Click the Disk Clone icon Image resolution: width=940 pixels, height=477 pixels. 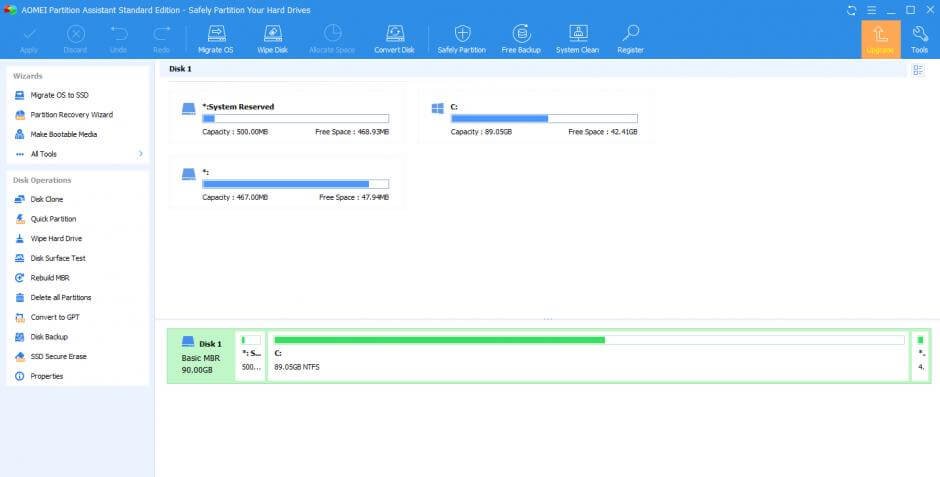tap(20, 200)
